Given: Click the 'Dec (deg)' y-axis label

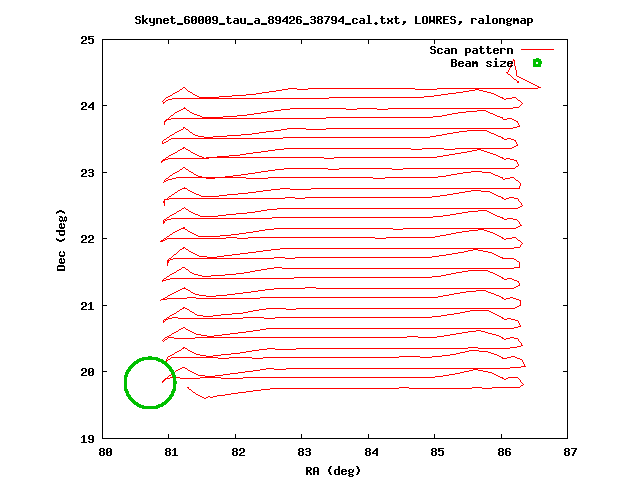Looking at the screenshot, I should pyautogui.click(x=61, y=240).
